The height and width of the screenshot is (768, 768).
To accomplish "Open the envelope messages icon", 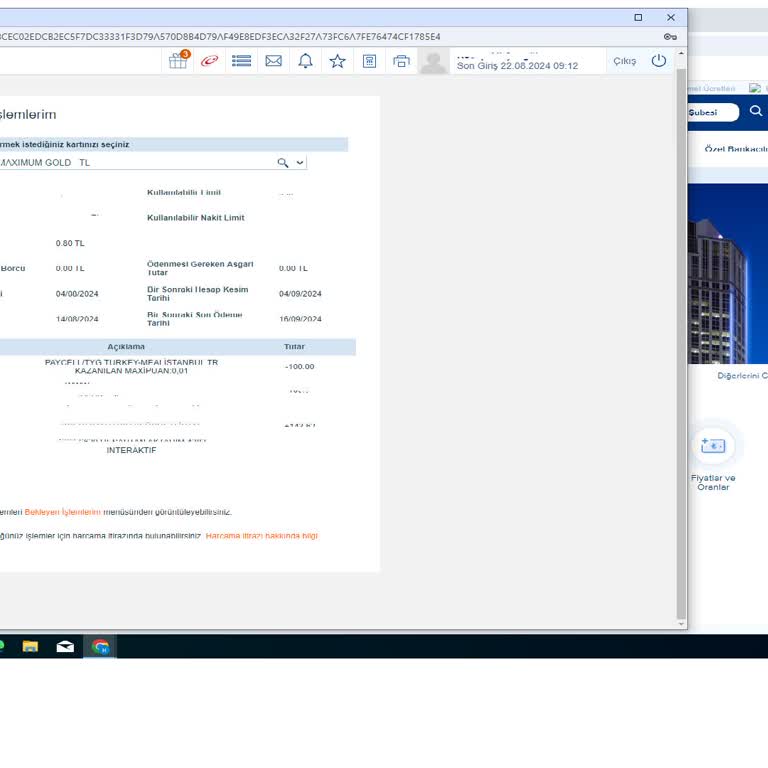I will [x=273, y=61].
